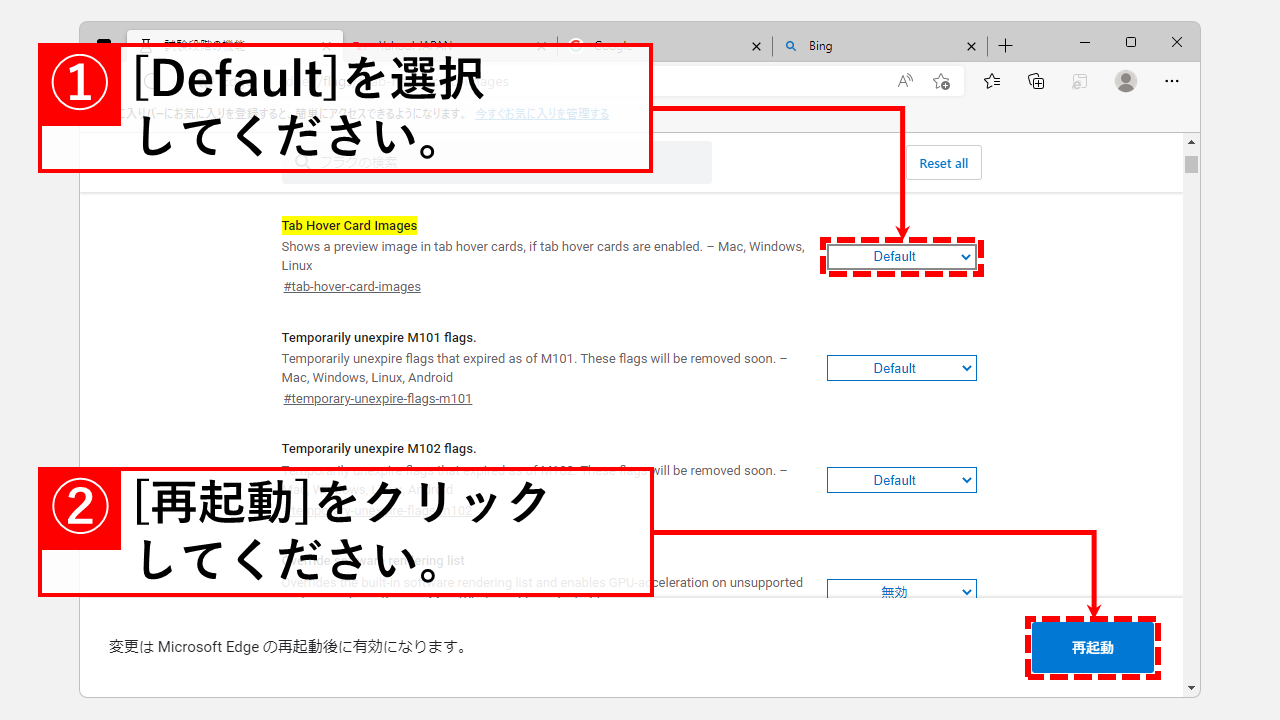Open the Collections panel icon
The height and width of the screenshot is (720, 1280).
[1036, 81]
